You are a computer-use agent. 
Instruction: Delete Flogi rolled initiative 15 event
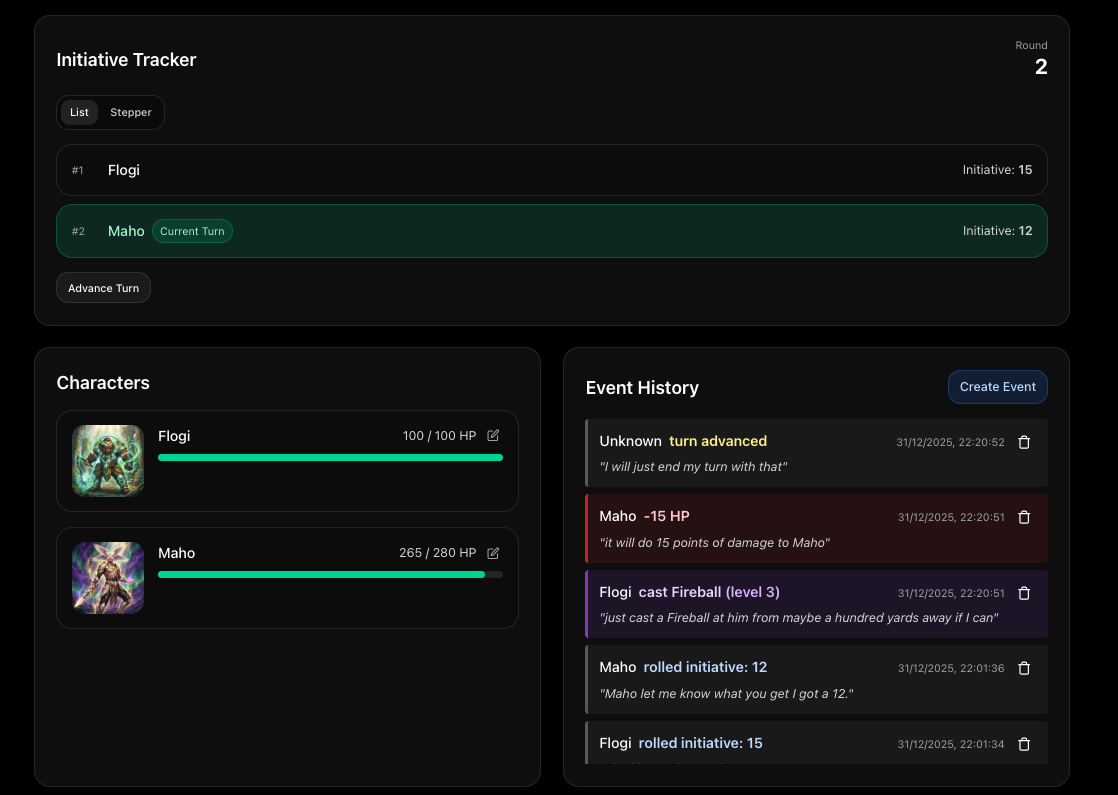tap(1024, 744)
